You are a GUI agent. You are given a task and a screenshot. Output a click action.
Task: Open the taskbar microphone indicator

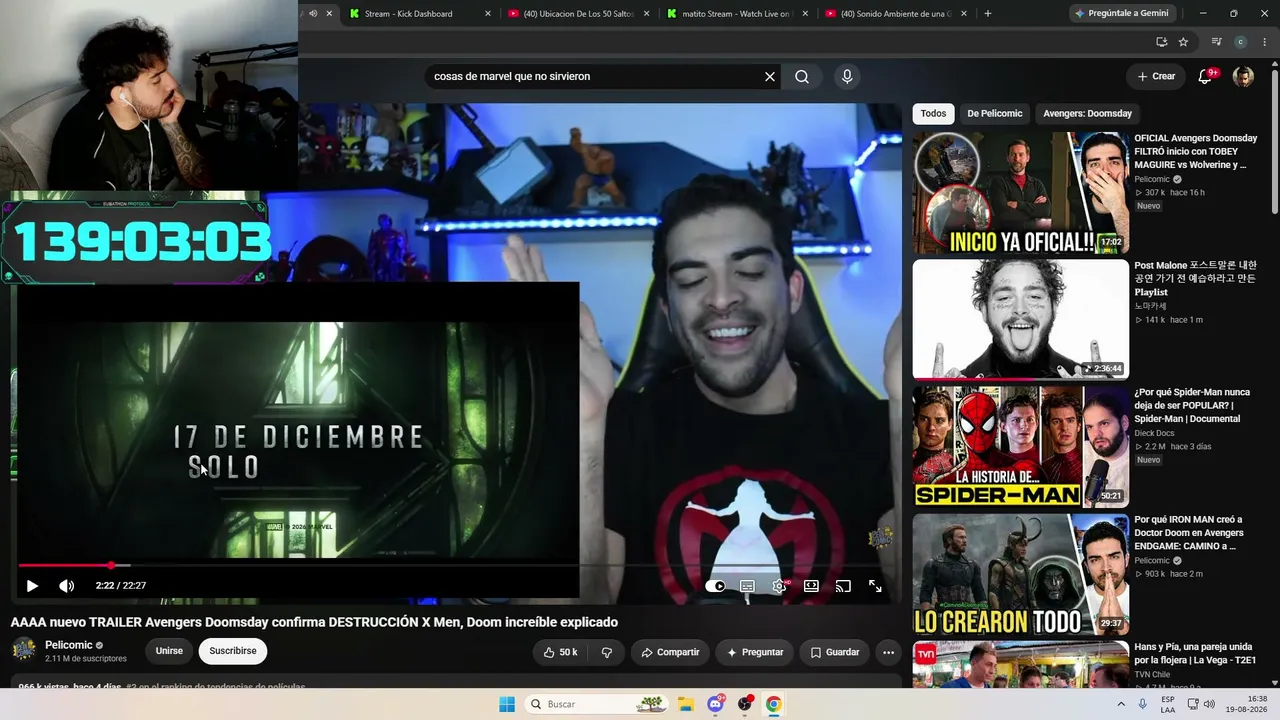1142,704
